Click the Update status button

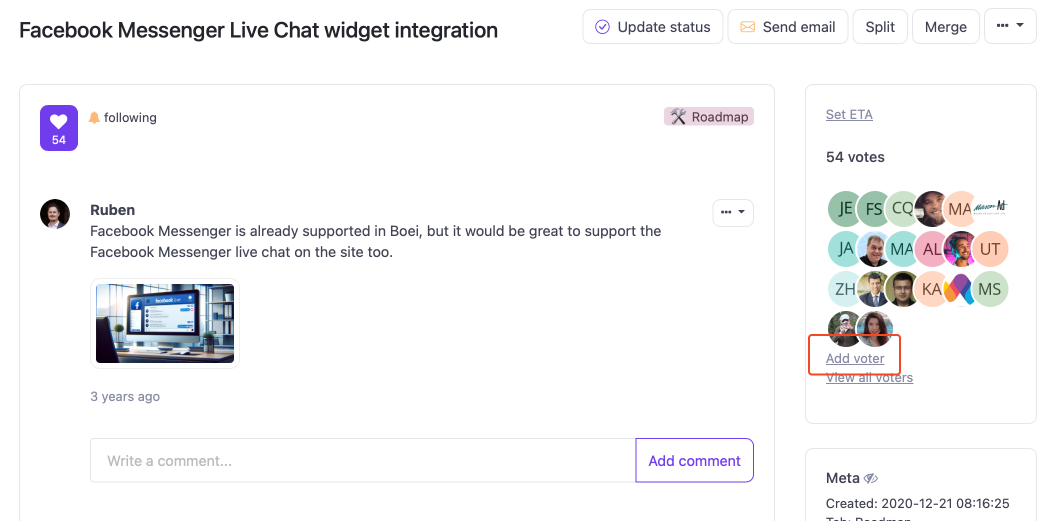tap(652, 27)
